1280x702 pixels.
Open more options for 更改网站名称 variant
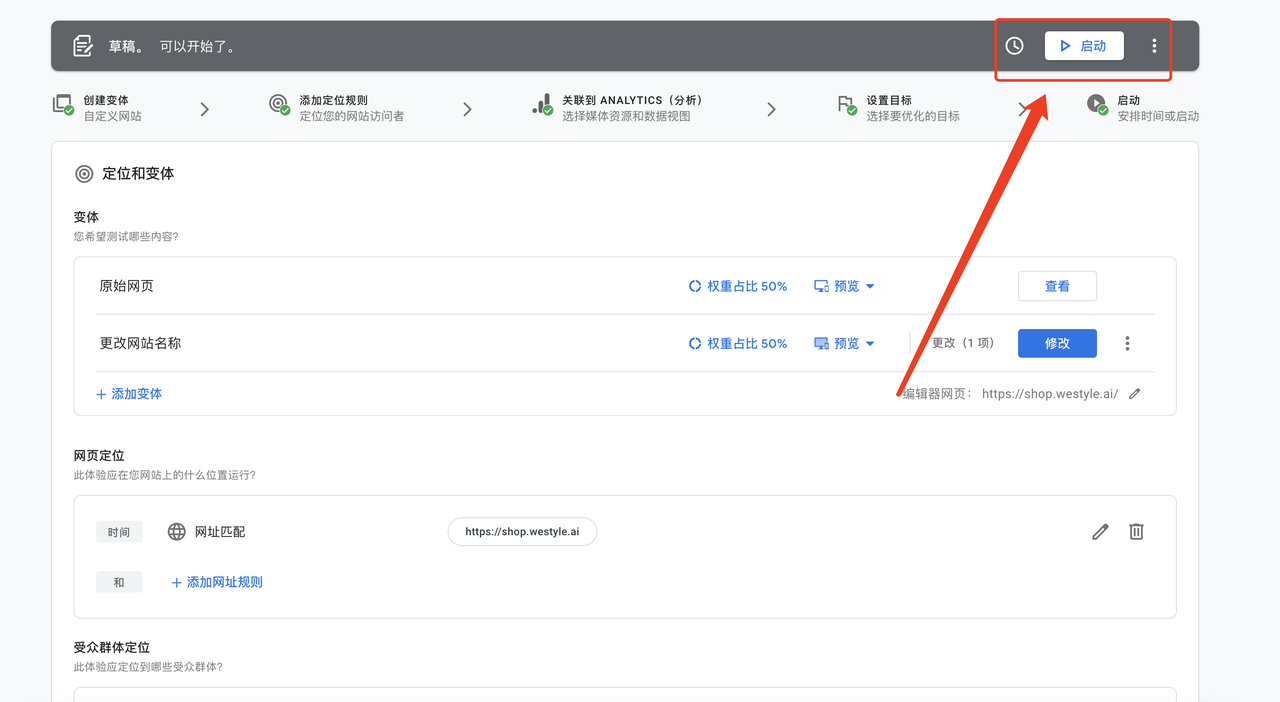click(1127, 343)
